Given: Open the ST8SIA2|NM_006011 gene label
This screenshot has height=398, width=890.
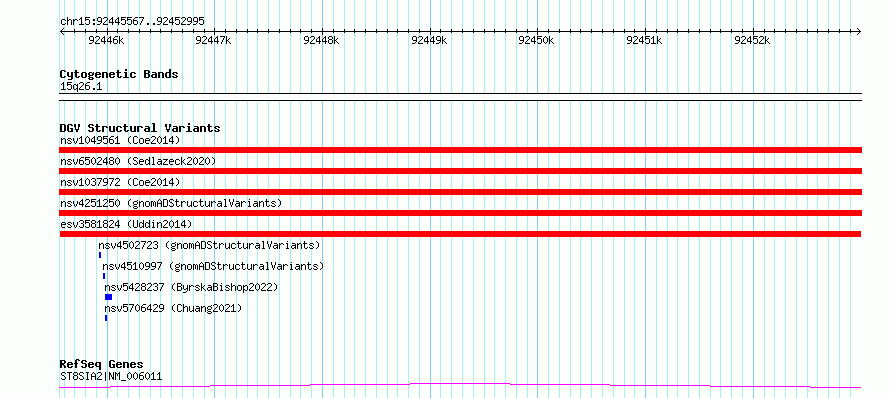Looking at the screenshot, I should tap(111, 376).
